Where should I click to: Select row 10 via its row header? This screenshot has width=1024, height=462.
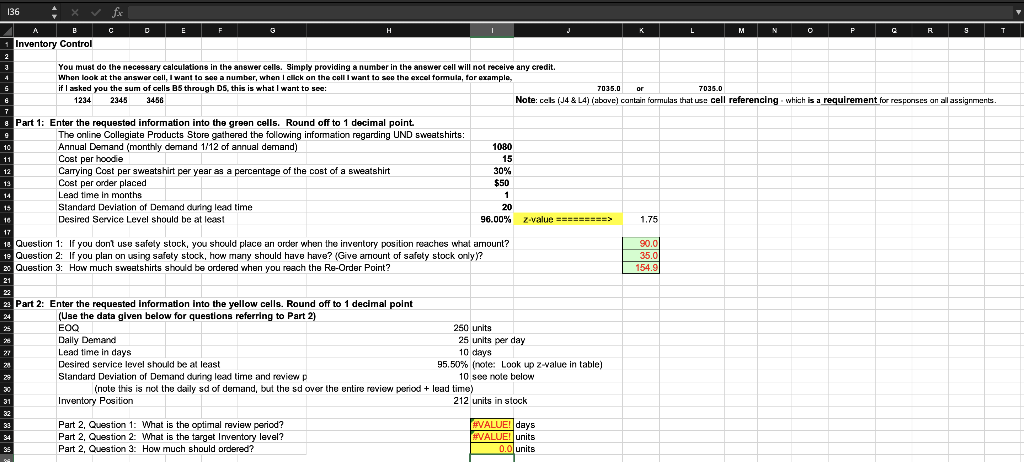point(7,147)
